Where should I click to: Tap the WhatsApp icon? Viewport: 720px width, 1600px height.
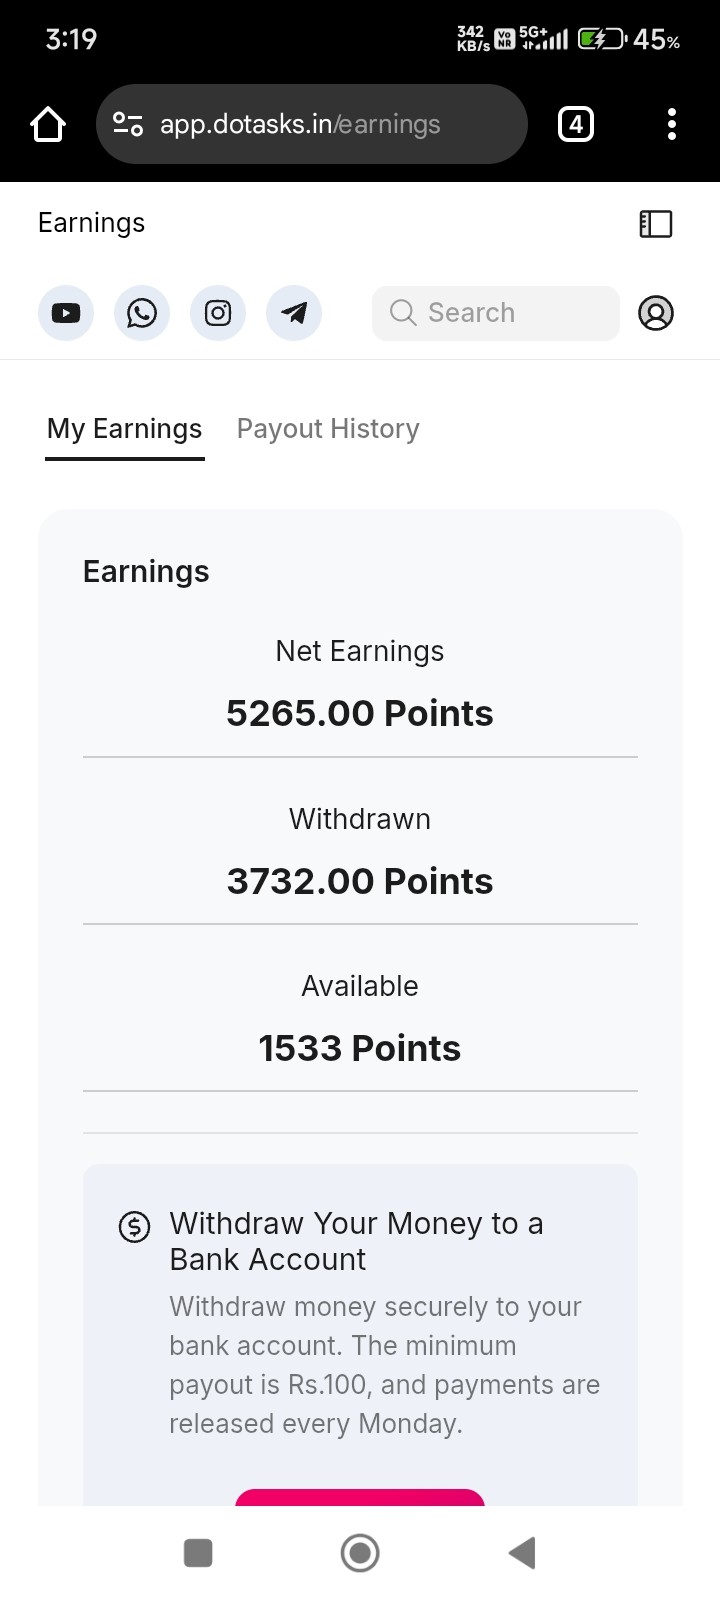coord(142,313)
